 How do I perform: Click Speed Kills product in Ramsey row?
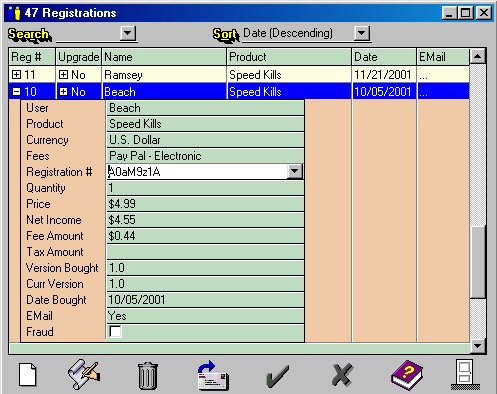click(x=289, y=75)
